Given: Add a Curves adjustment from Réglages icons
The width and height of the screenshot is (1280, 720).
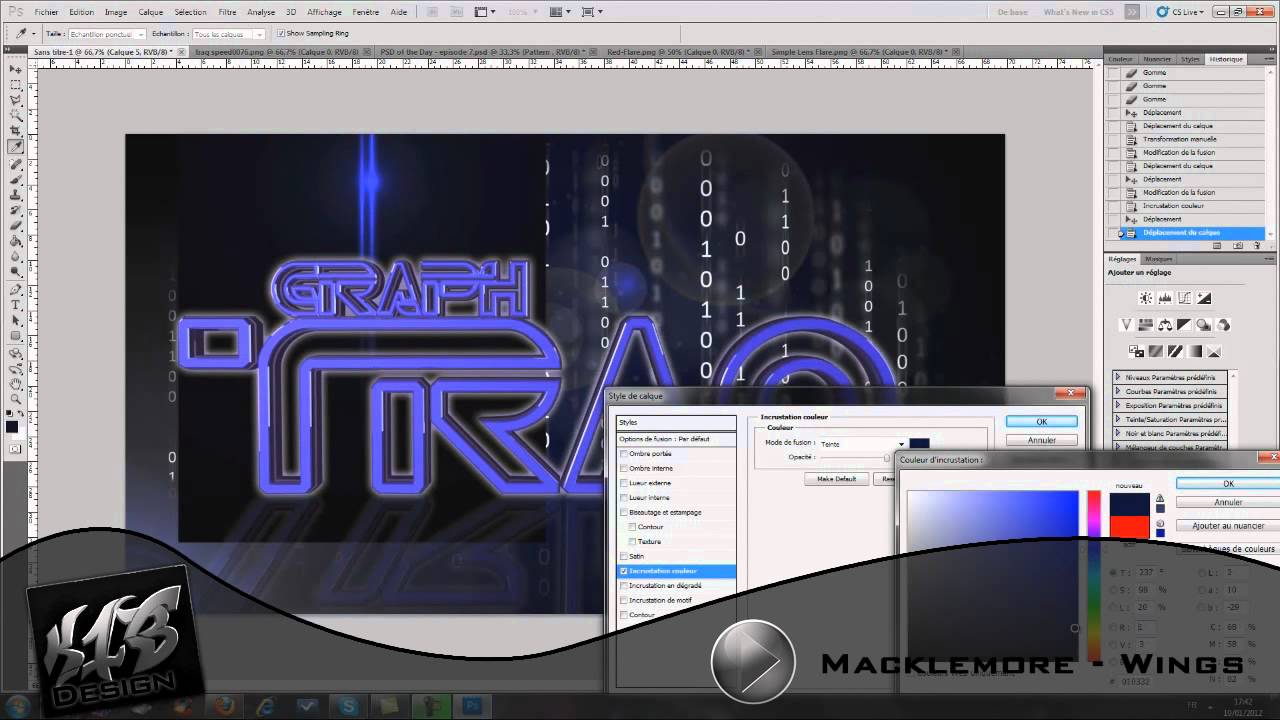Looking at the screenshot, I should click(x=1185, y=298).
